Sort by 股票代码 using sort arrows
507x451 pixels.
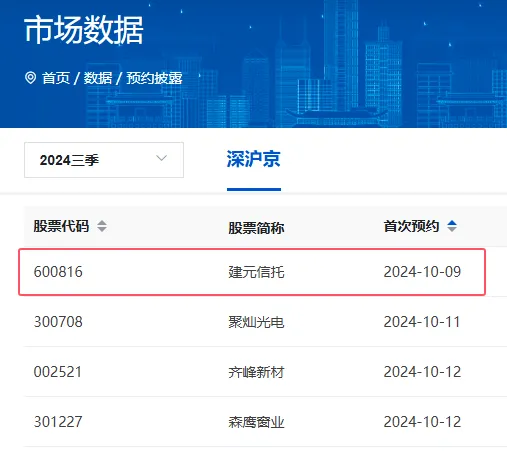pyautogui.click(x=102, y=226)
